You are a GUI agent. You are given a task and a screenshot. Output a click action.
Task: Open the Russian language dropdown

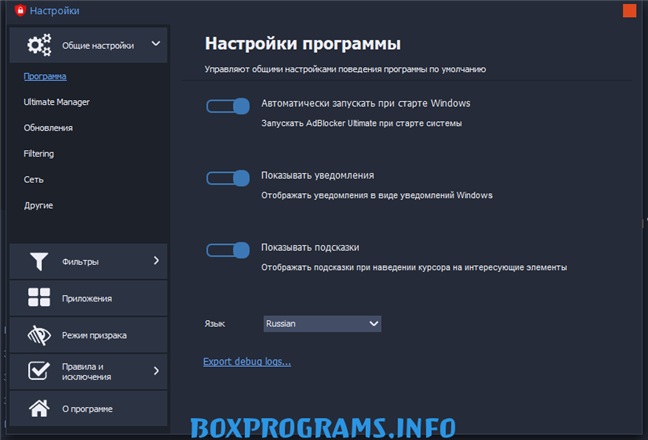click(322, 324)
